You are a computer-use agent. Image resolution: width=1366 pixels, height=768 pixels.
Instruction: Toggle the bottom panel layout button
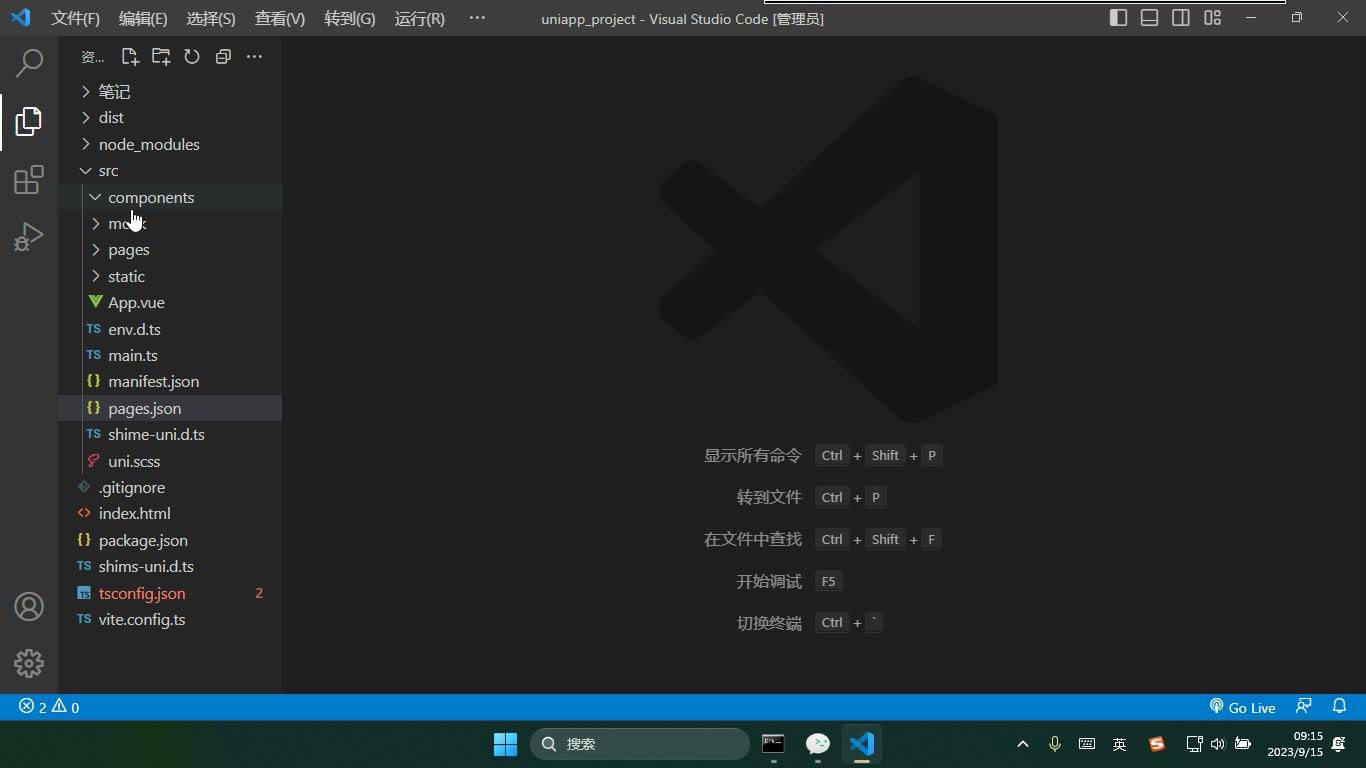click(x=1150, y=18)
